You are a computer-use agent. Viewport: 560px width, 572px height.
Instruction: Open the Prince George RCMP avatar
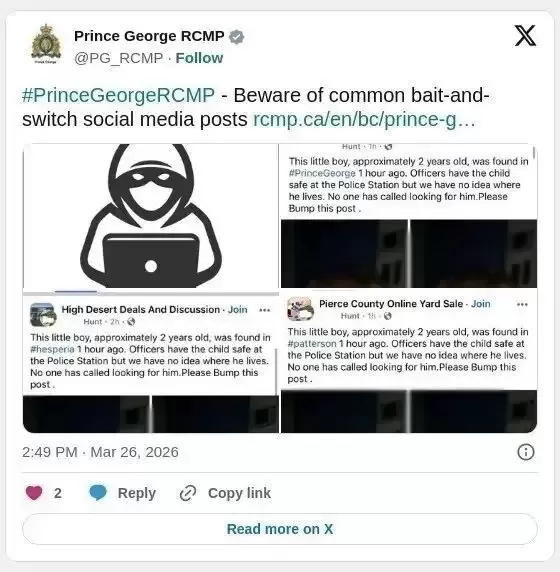tap(46, 44)
